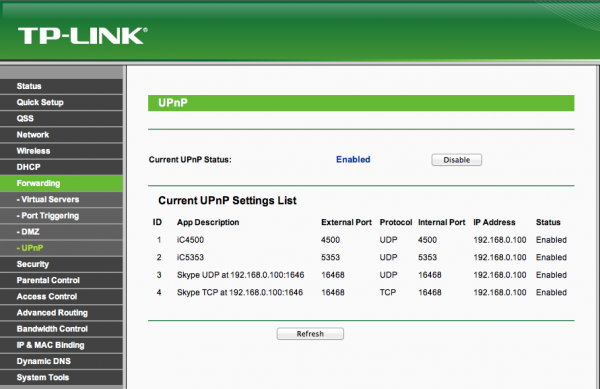The width and height of the screenshot is (600, 389).
Task: Go to Access Control
Action: (61, 296)
